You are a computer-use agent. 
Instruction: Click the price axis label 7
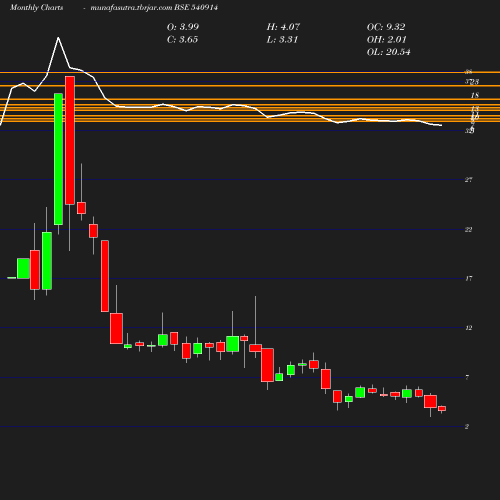[x=467, y=377]
